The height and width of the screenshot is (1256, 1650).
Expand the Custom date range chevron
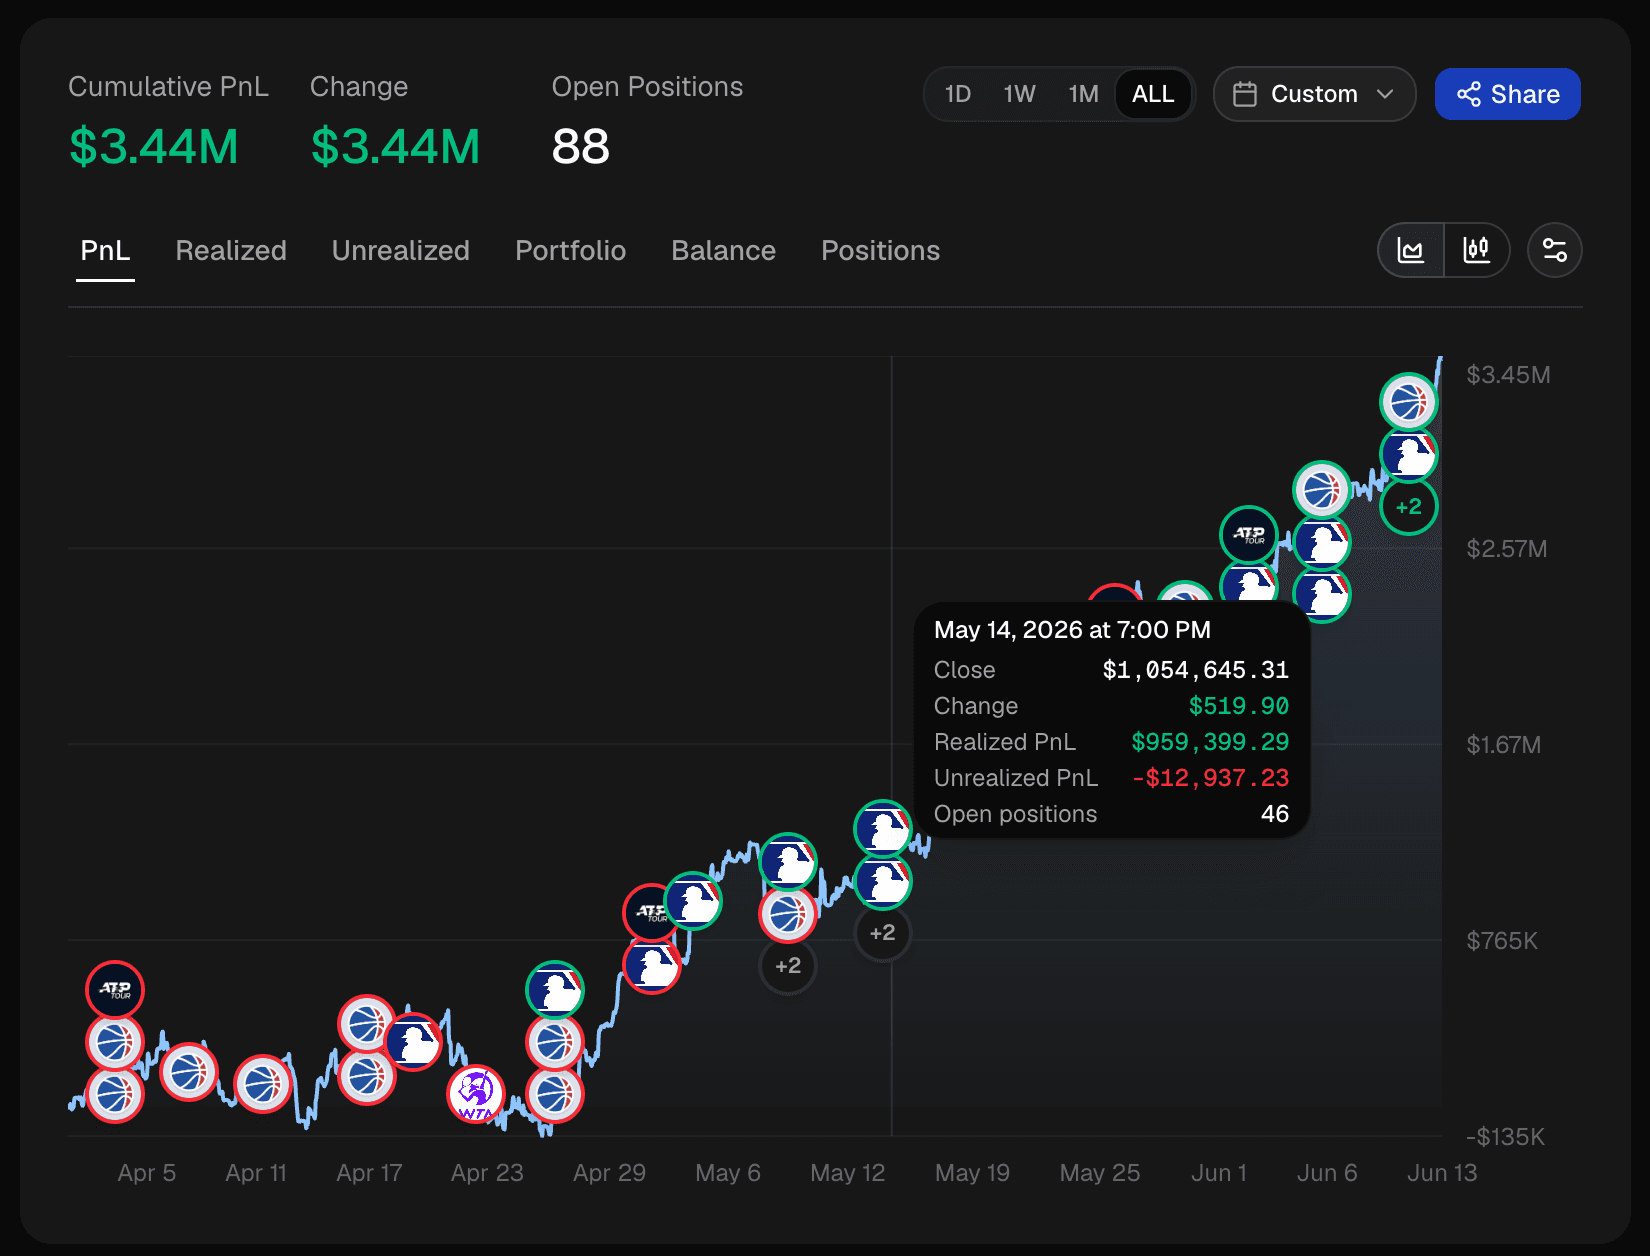[1385, 94]
